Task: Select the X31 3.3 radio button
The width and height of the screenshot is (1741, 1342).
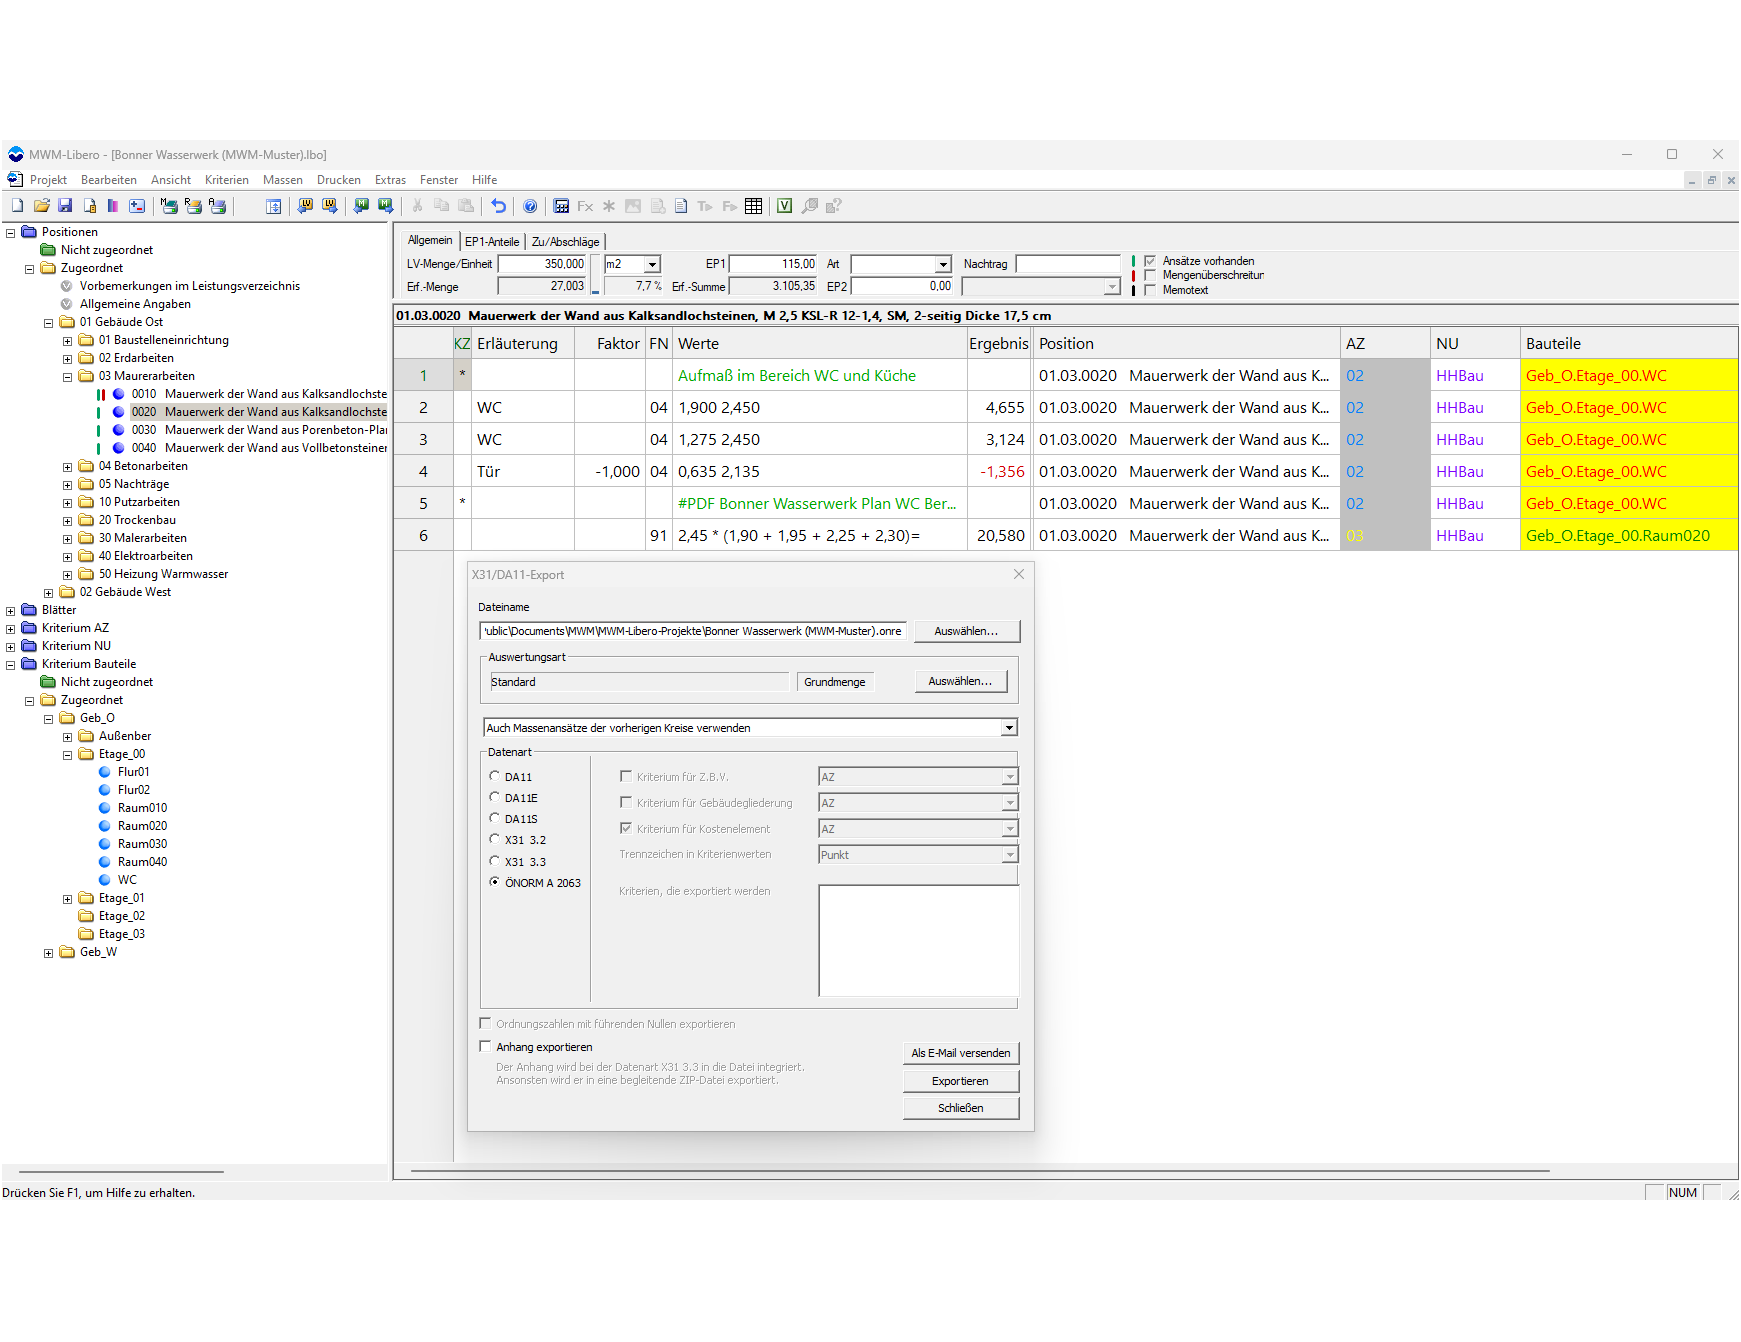Action: pos(494,861)
